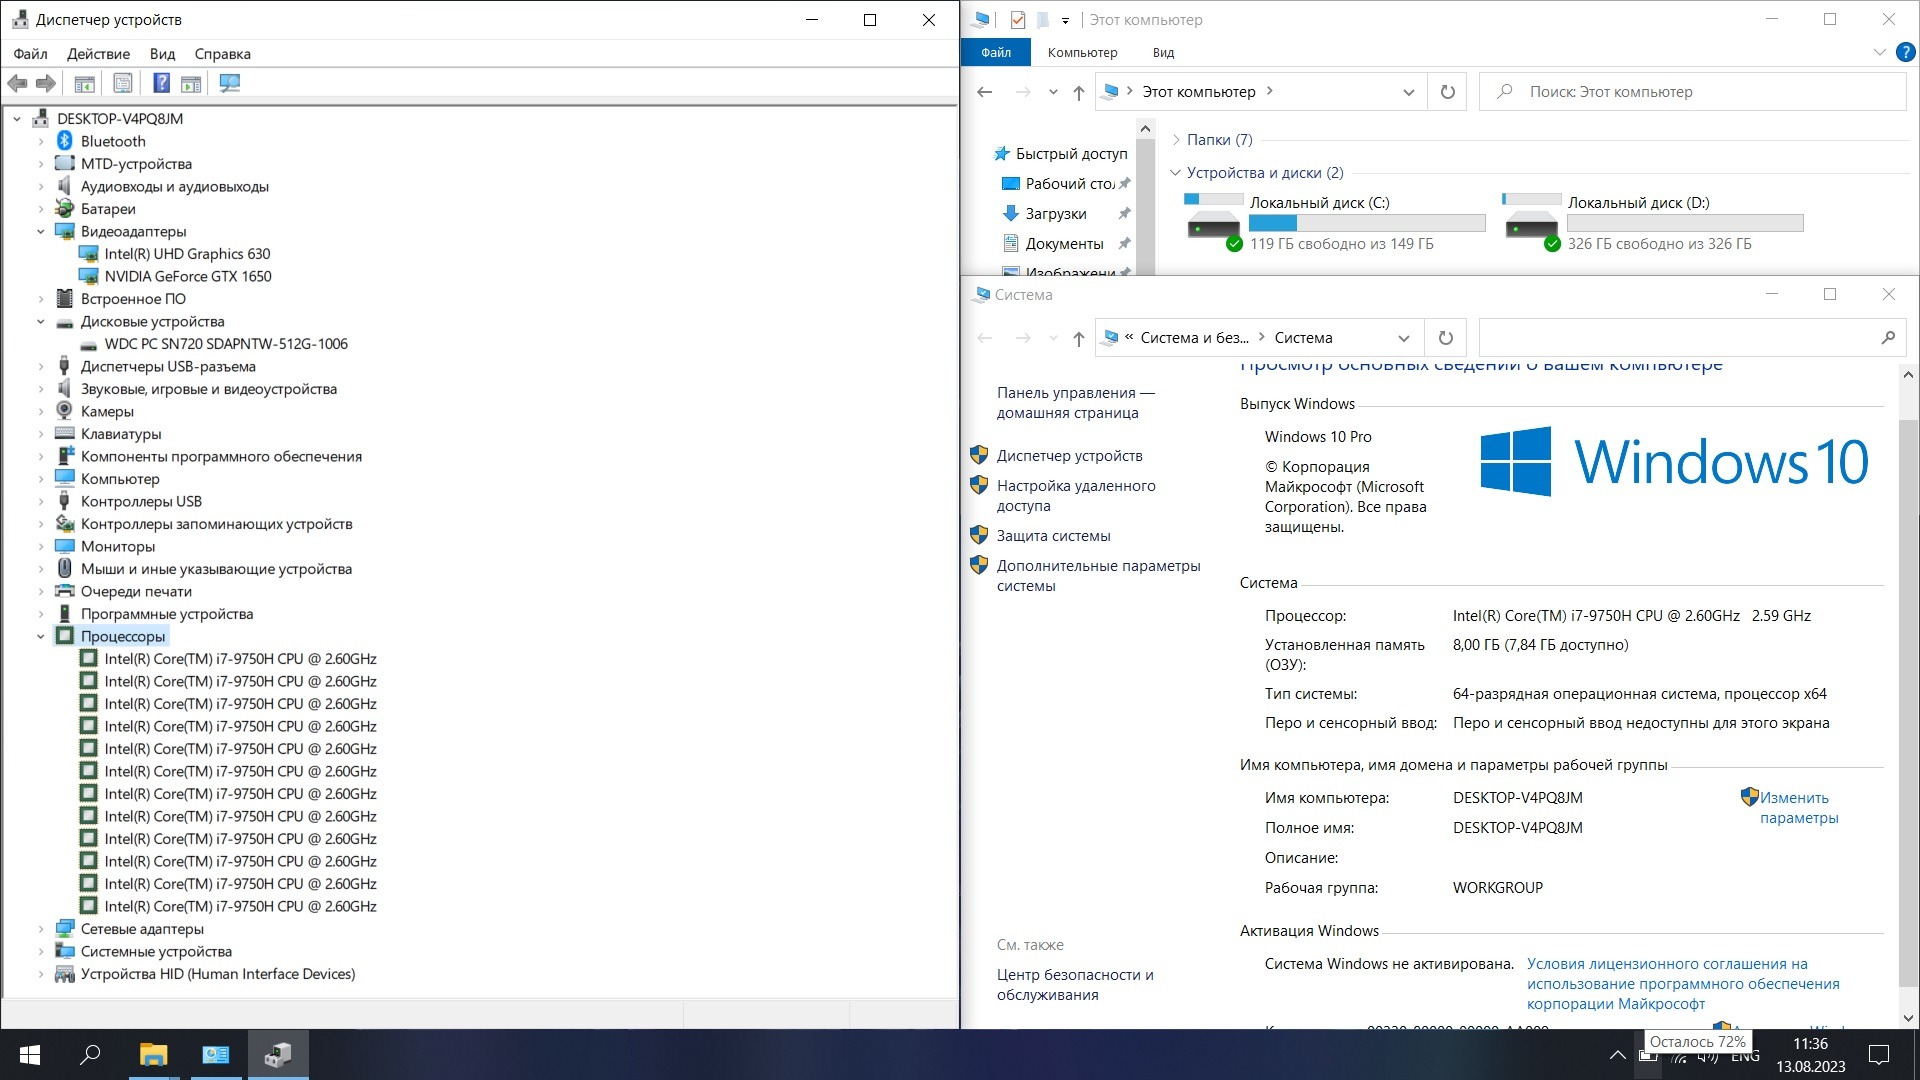The width and height of the screenshot is (1920, 1080).
Task: Open Панель управления домашняя страница link
Action: point(1075,403)
